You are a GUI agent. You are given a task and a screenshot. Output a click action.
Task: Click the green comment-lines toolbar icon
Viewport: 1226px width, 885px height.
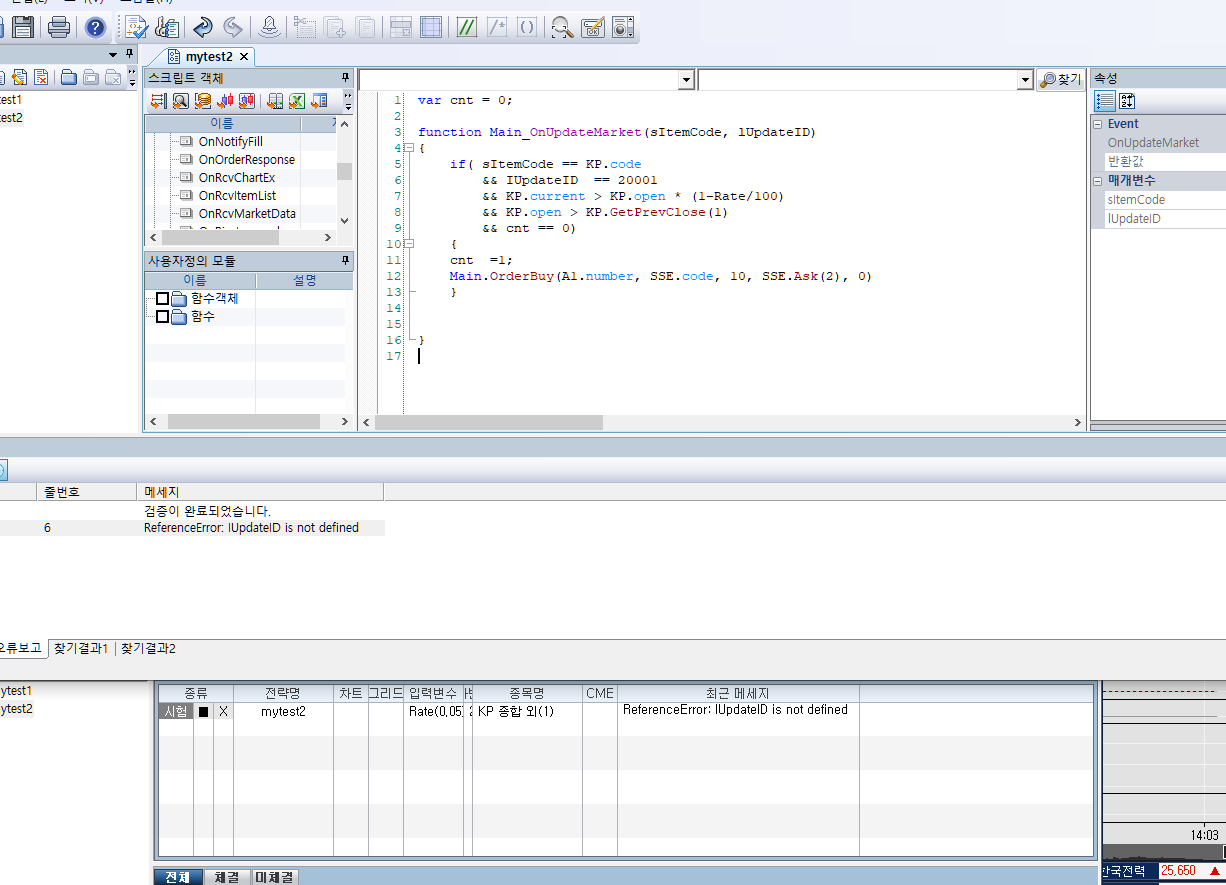click(x=466, y=27)
